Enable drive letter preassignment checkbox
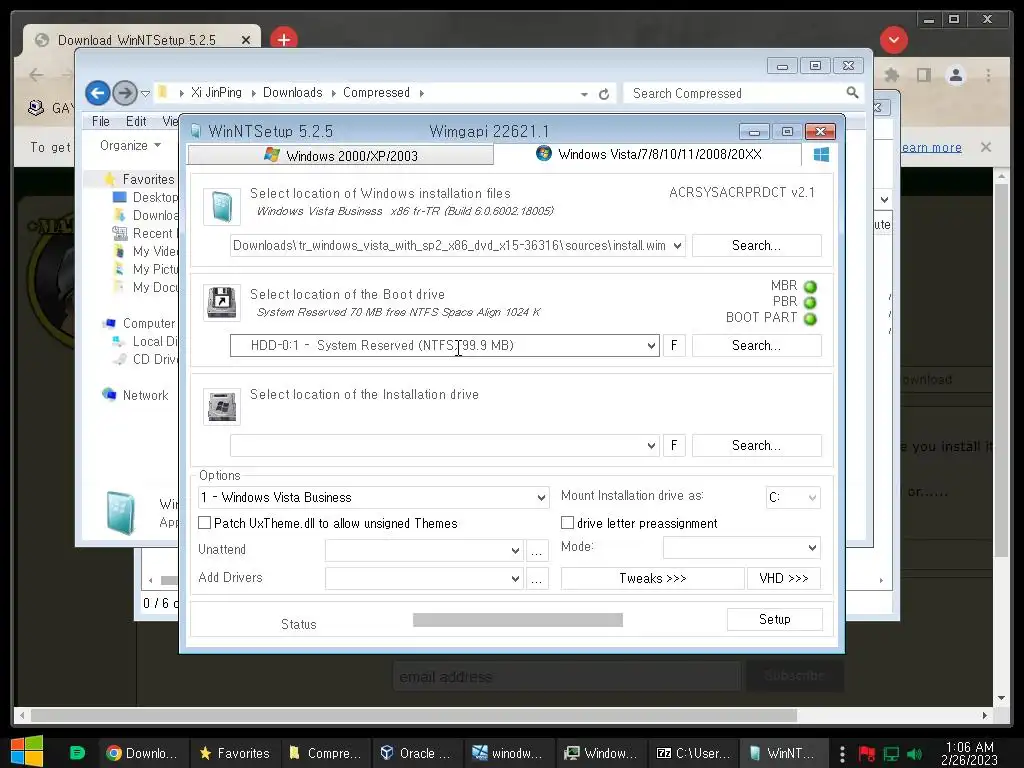This screenshot has width=1024, height=768. click(x=568, y=522)
